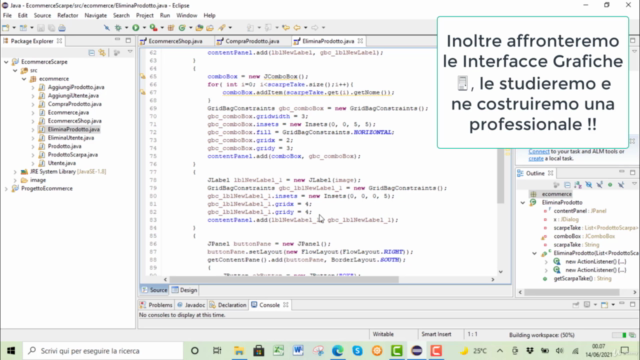Toggle Link with Editor in Package Explorer
The image size is (640, 360).
click(102, 53)
